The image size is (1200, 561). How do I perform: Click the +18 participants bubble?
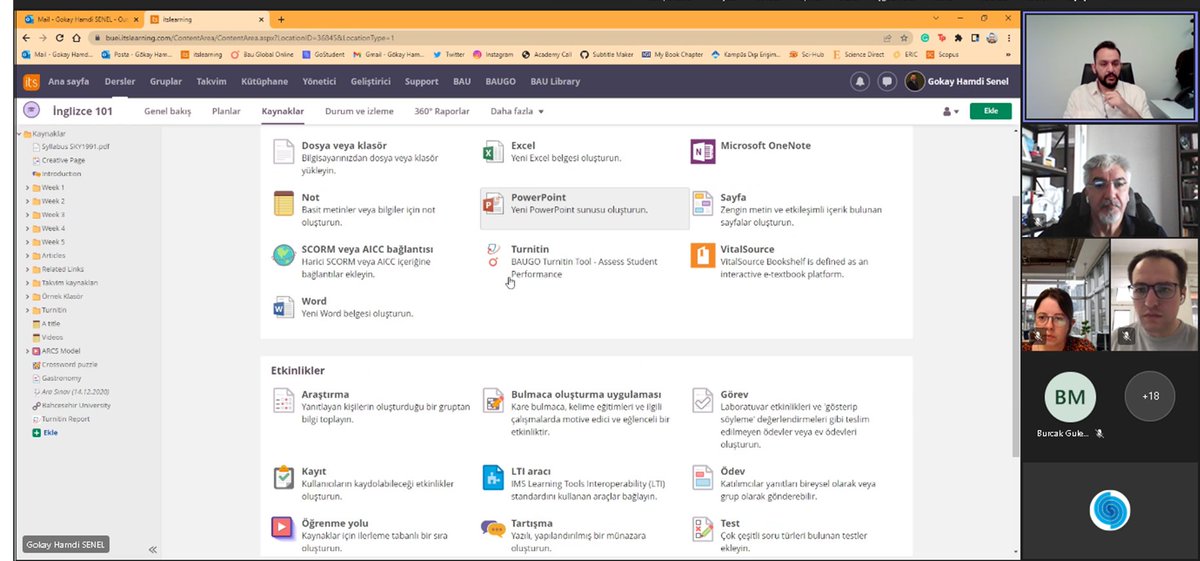pos(1150,396)
